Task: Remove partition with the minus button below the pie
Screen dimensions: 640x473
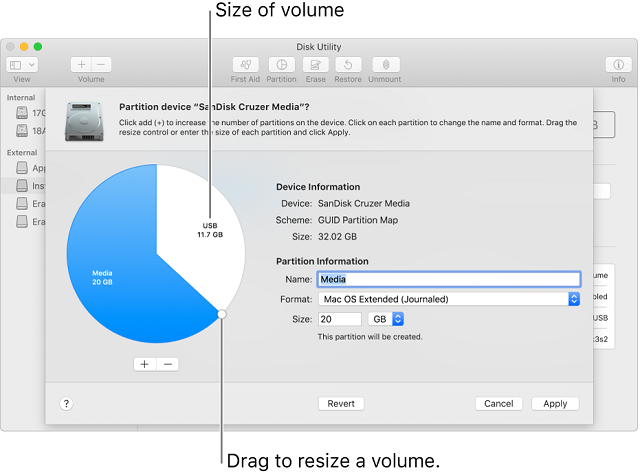Action: (x=168, y=364)
